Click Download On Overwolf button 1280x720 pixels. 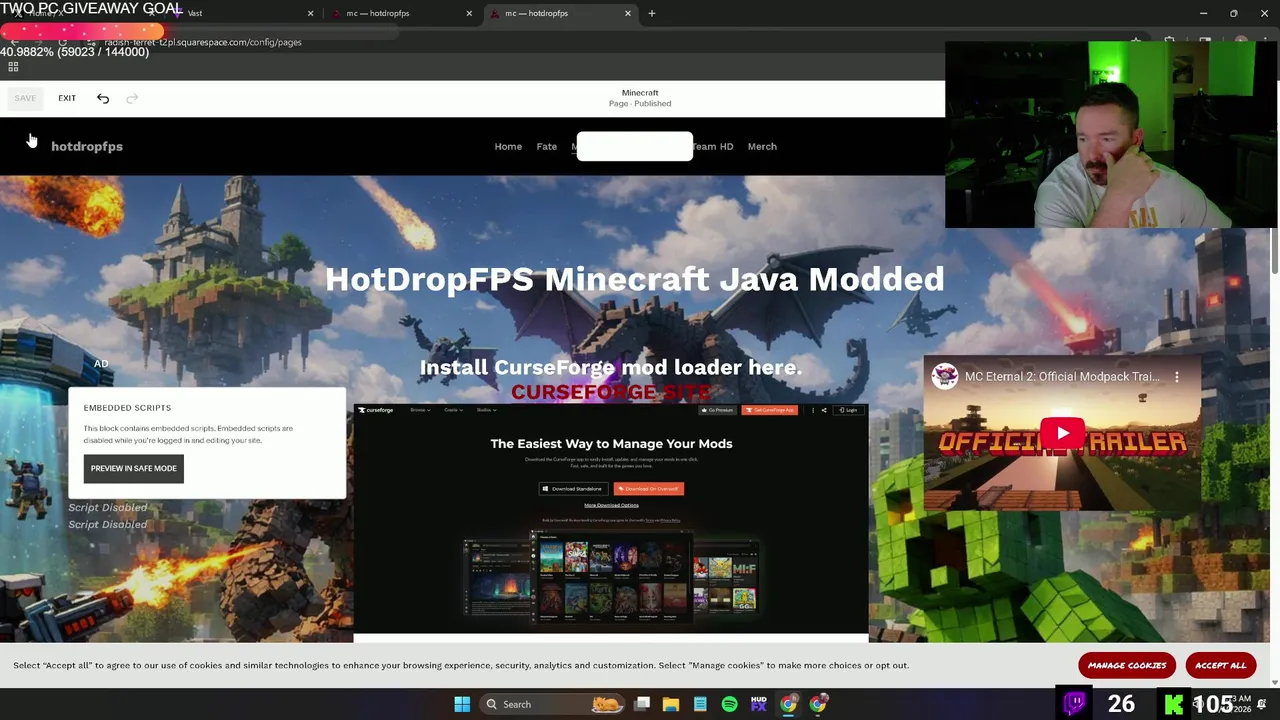[649, 489]
